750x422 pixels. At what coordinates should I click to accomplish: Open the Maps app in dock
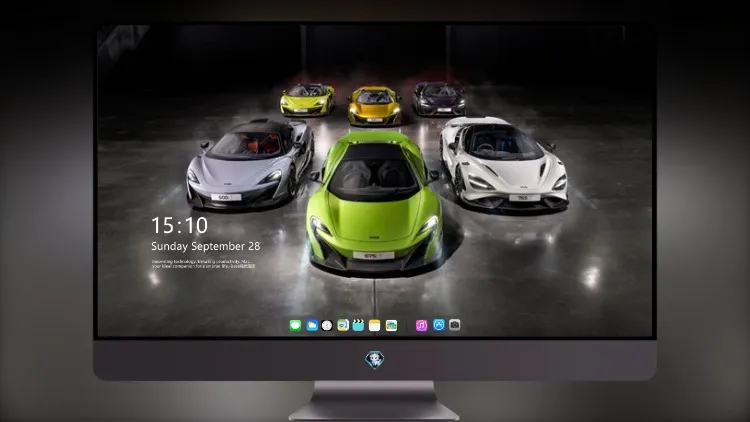[343, 325]
